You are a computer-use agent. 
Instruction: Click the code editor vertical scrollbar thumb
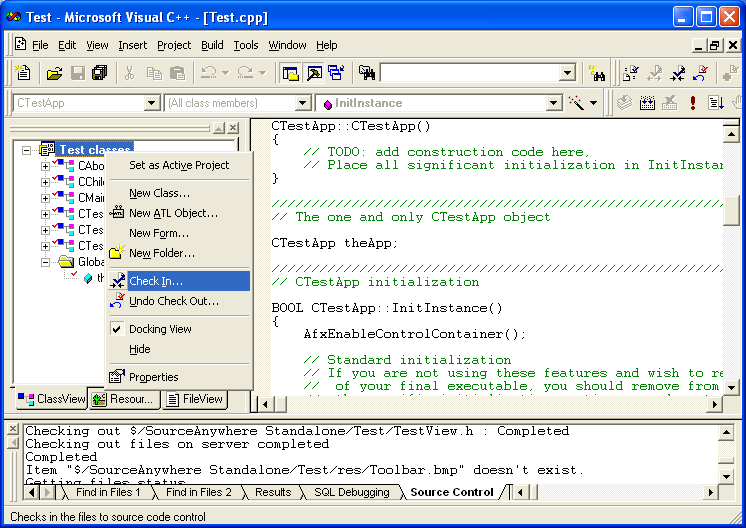point(731,209)
